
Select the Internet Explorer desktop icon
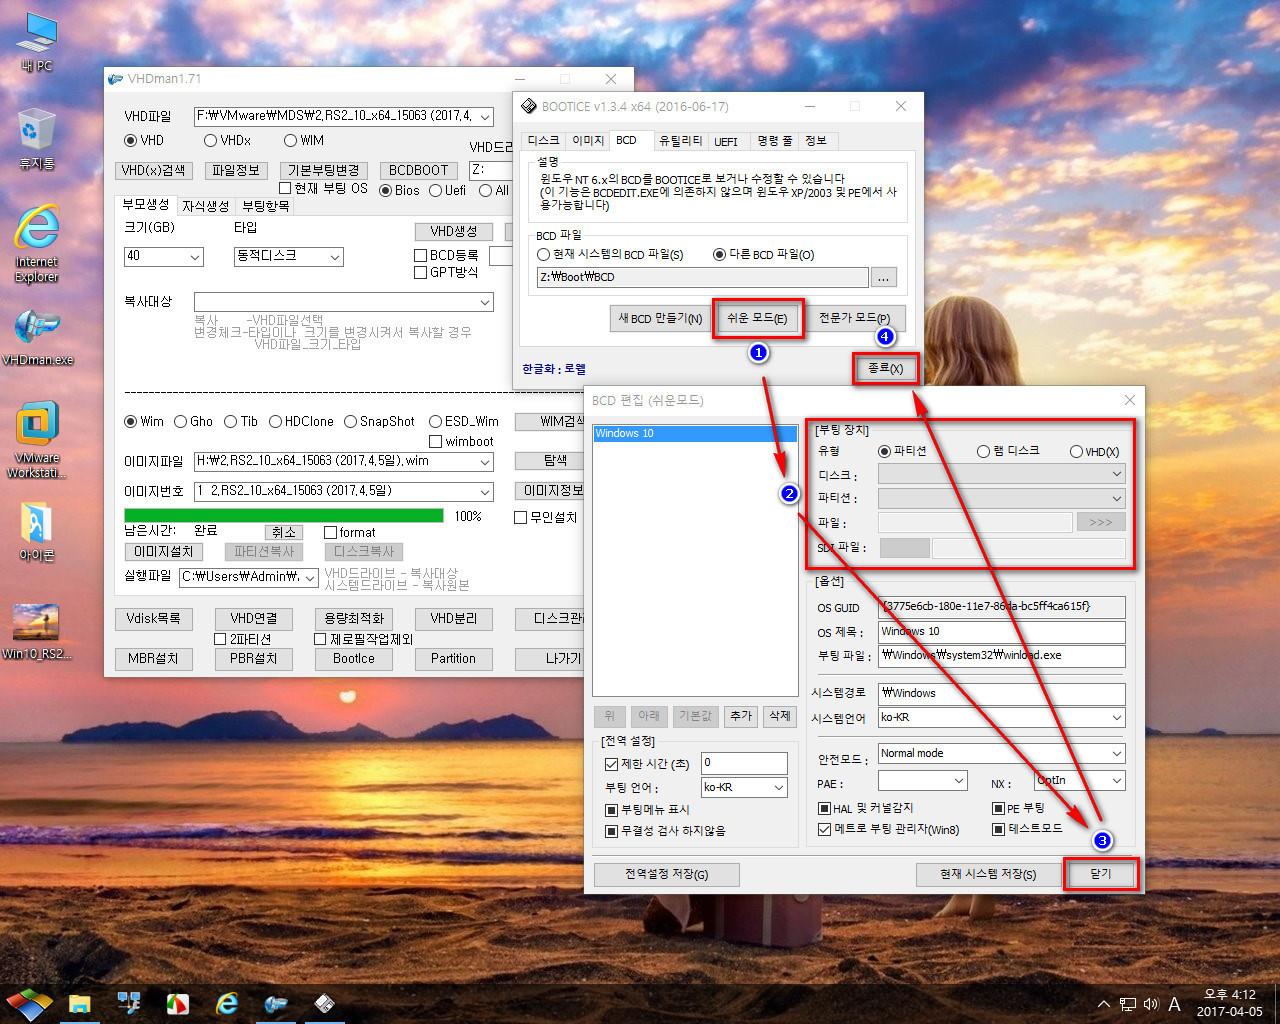click(36, 243)
